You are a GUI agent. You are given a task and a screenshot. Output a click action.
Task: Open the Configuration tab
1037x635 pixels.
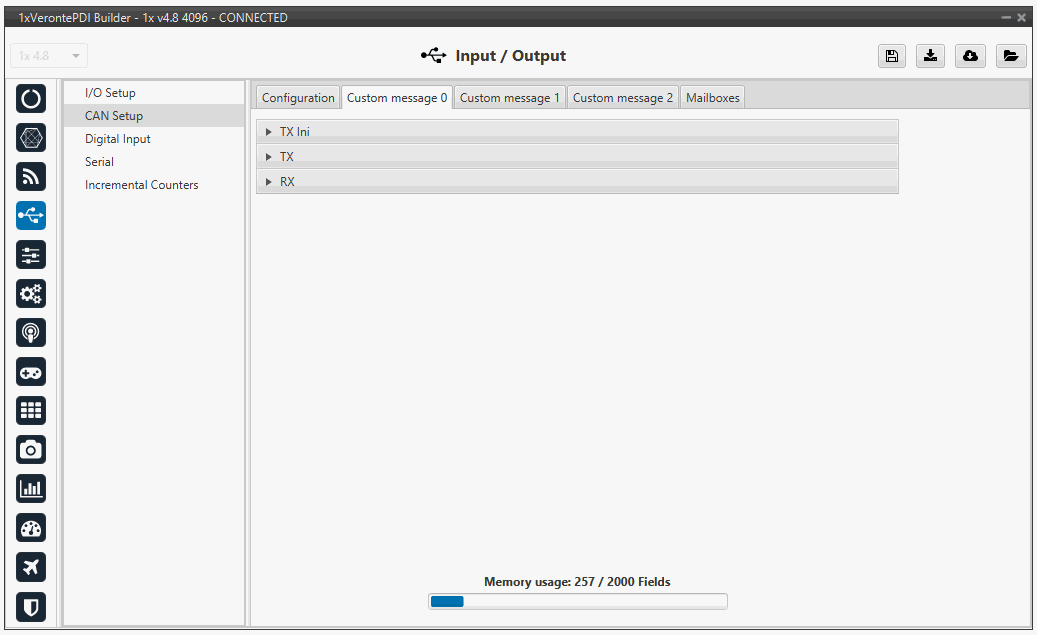298,98
